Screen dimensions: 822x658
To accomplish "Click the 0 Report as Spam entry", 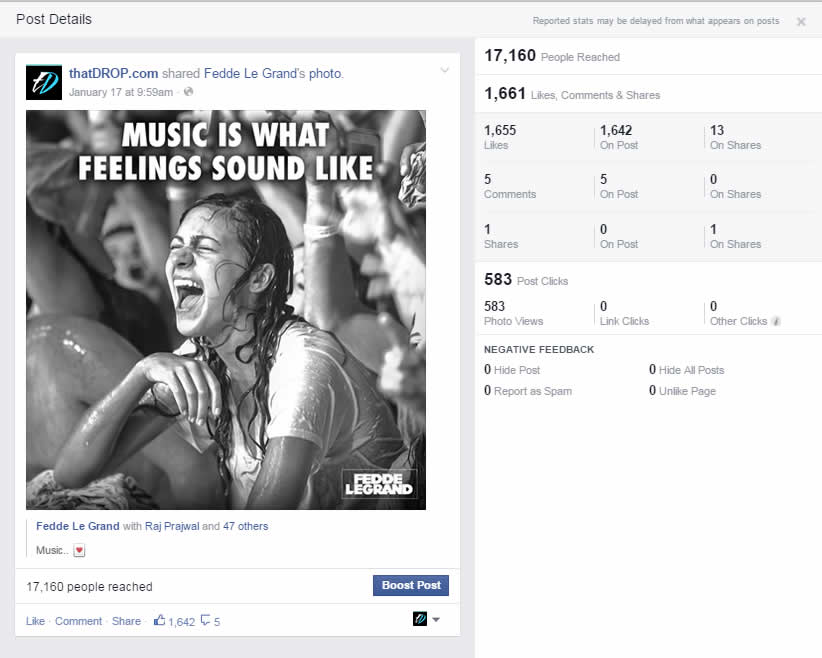I will [528, 391].
